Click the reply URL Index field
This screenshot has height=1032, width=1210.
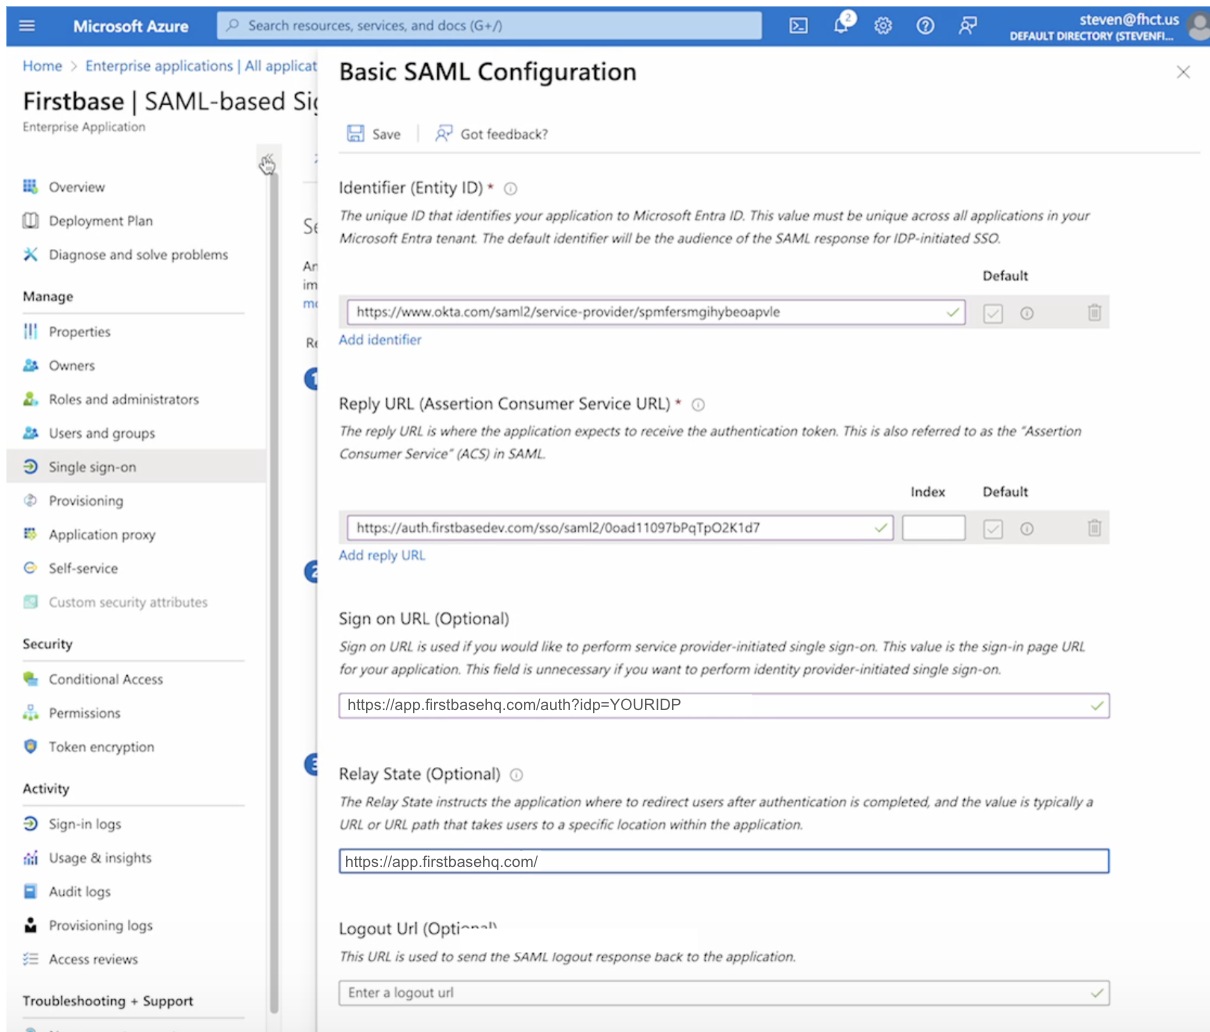(x=933, y=528)
